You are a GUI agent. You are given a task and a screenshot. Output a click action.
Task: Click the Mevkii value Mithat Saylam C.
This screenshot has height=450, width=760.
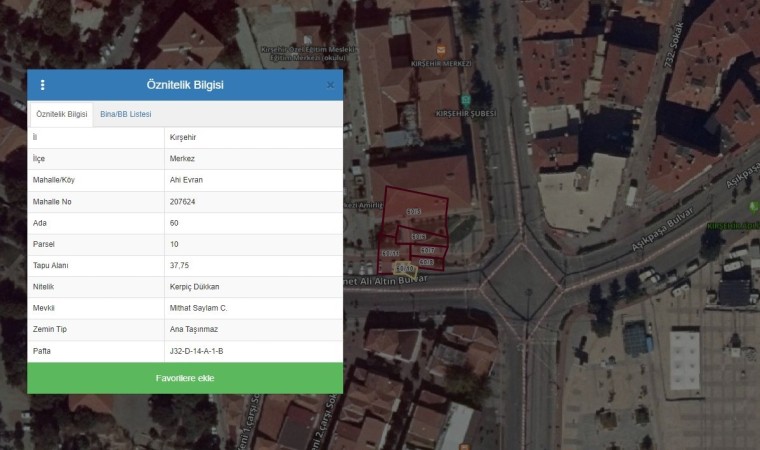(199, 308)
